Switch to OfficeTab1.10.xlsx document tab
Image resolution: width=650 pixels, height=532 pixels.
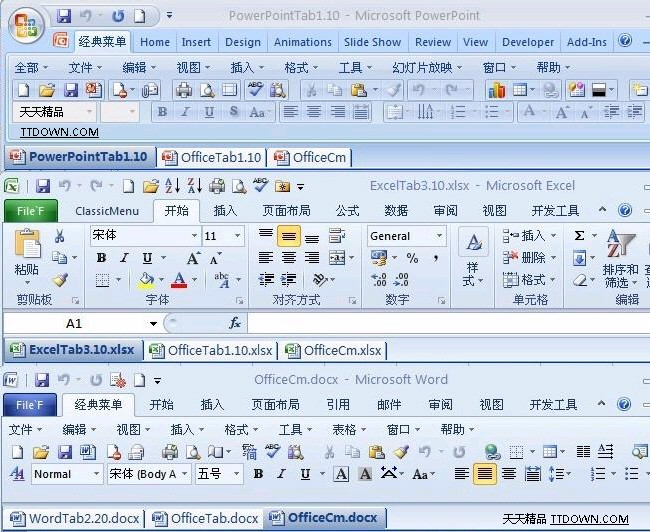point(211,350)
